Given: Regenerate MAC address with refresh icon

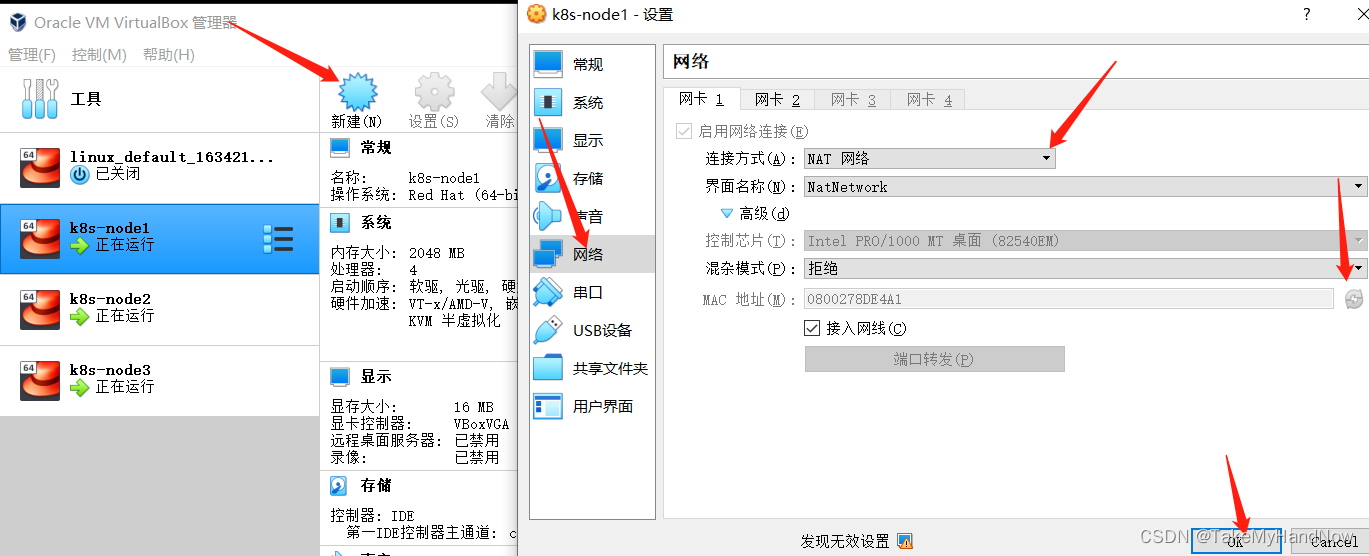Looking at the screenshot, I should (x=1354, y=298).
